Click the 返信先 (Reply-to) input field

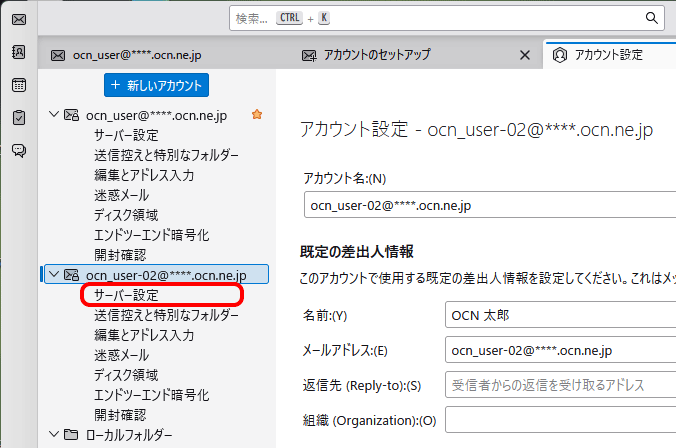tap(559, 384)
